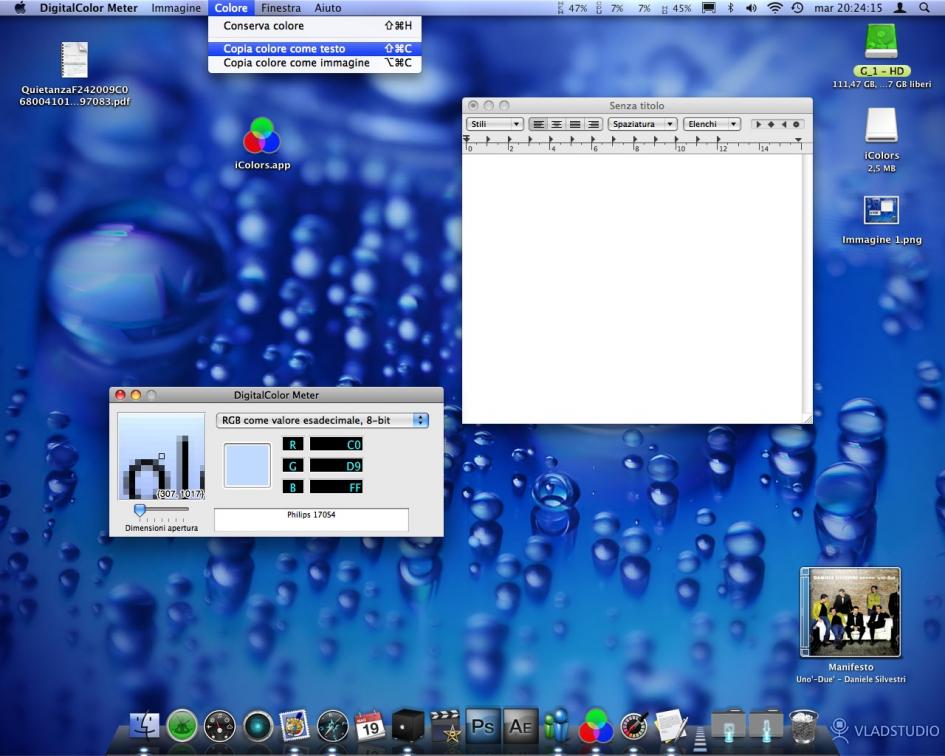Screen dimensions: 945x756
Task: Open Mail stamp icon in dock
Action: point(295,725)
